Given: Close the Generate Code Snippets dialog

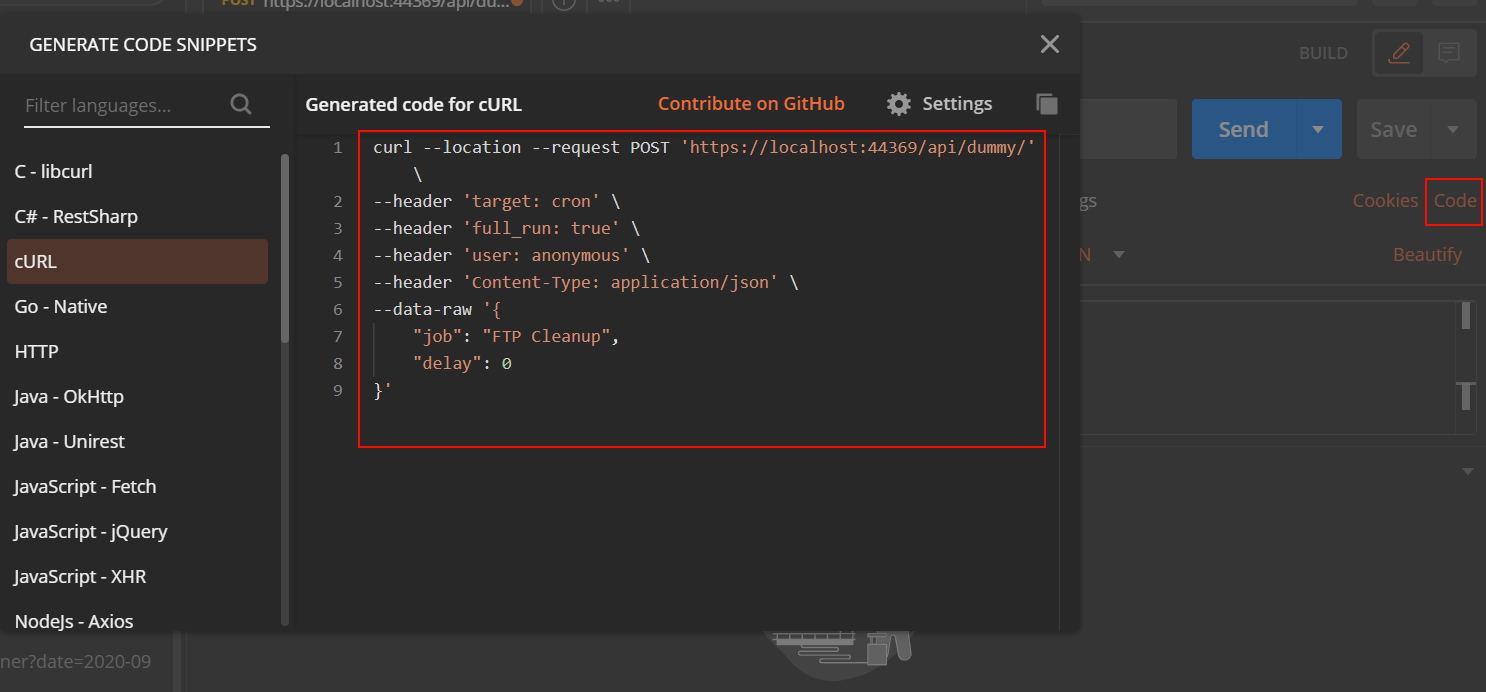Looking at the screenshot, I should coord(1049,44).
